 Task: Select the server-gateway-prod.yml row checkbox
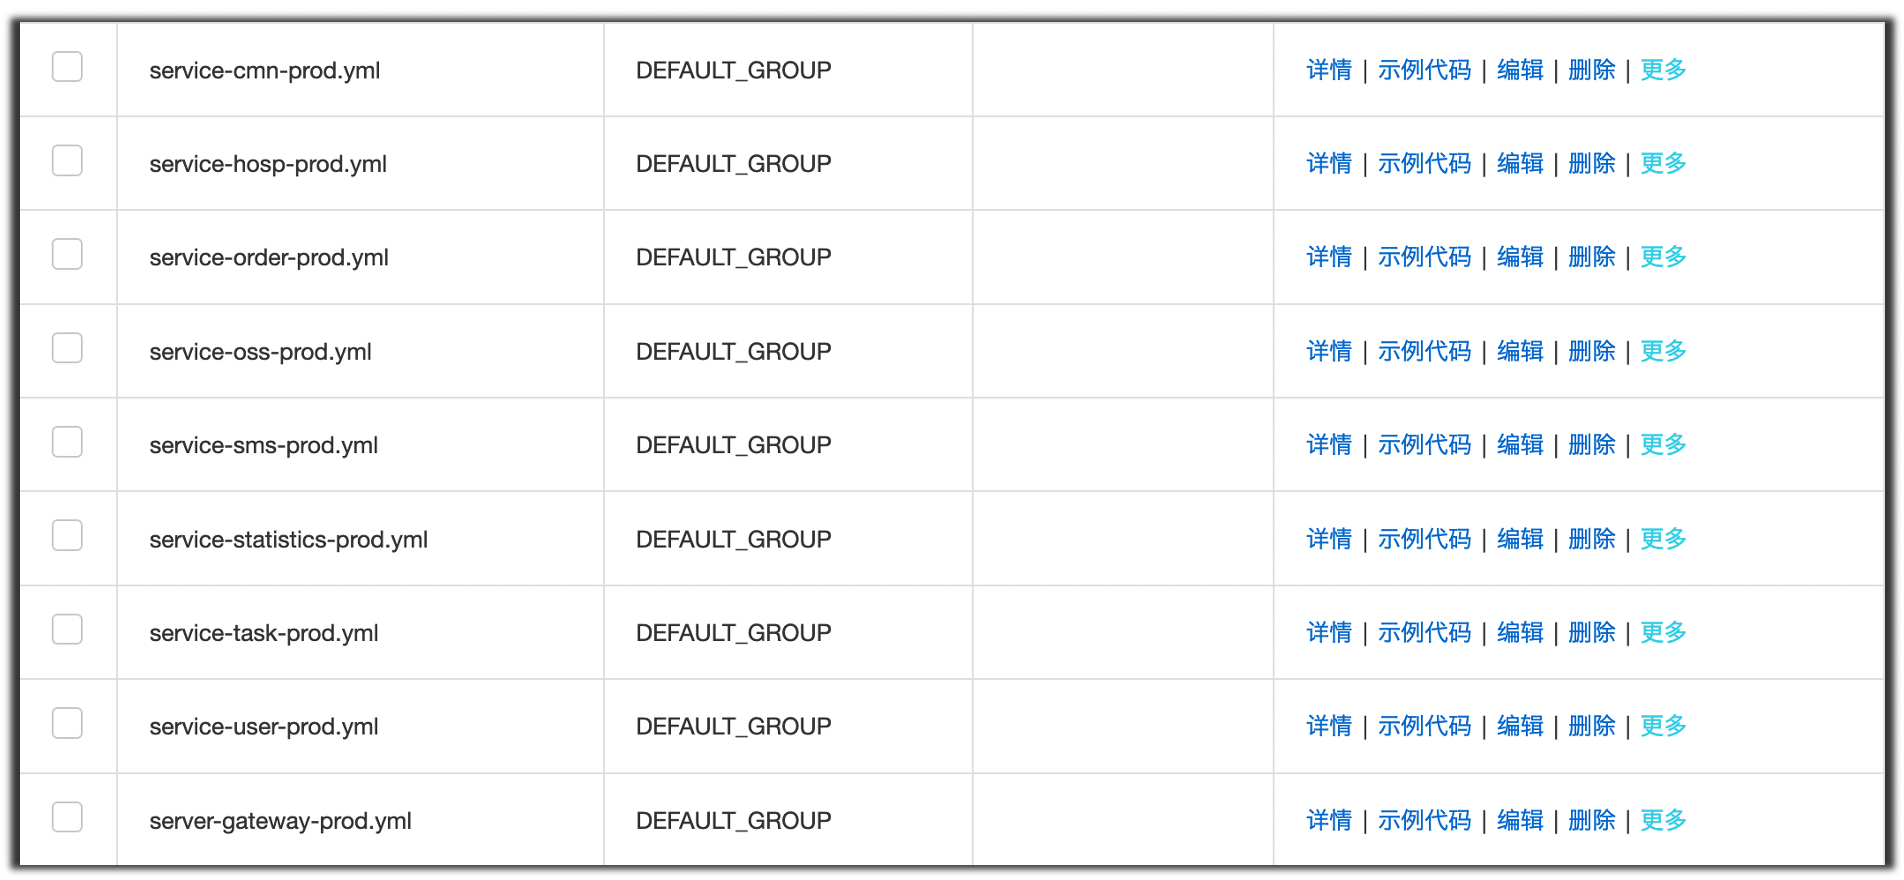pyautogui.click(x=67, y=817)
